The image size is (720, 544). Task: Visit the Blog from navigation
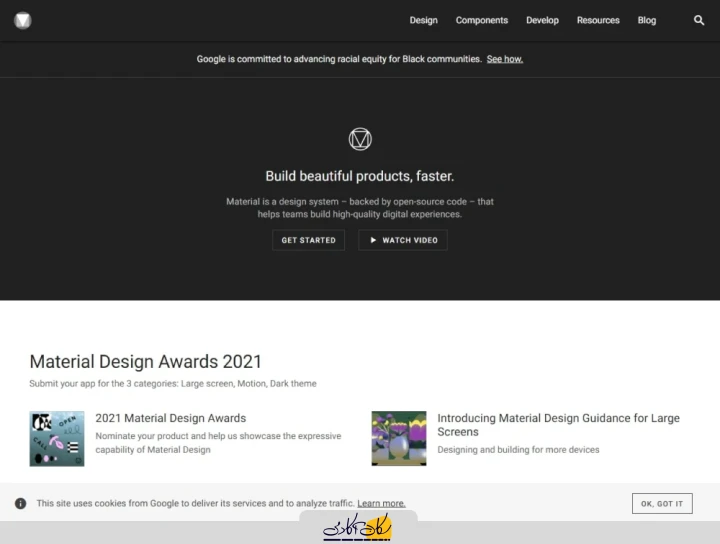[647, 20]
